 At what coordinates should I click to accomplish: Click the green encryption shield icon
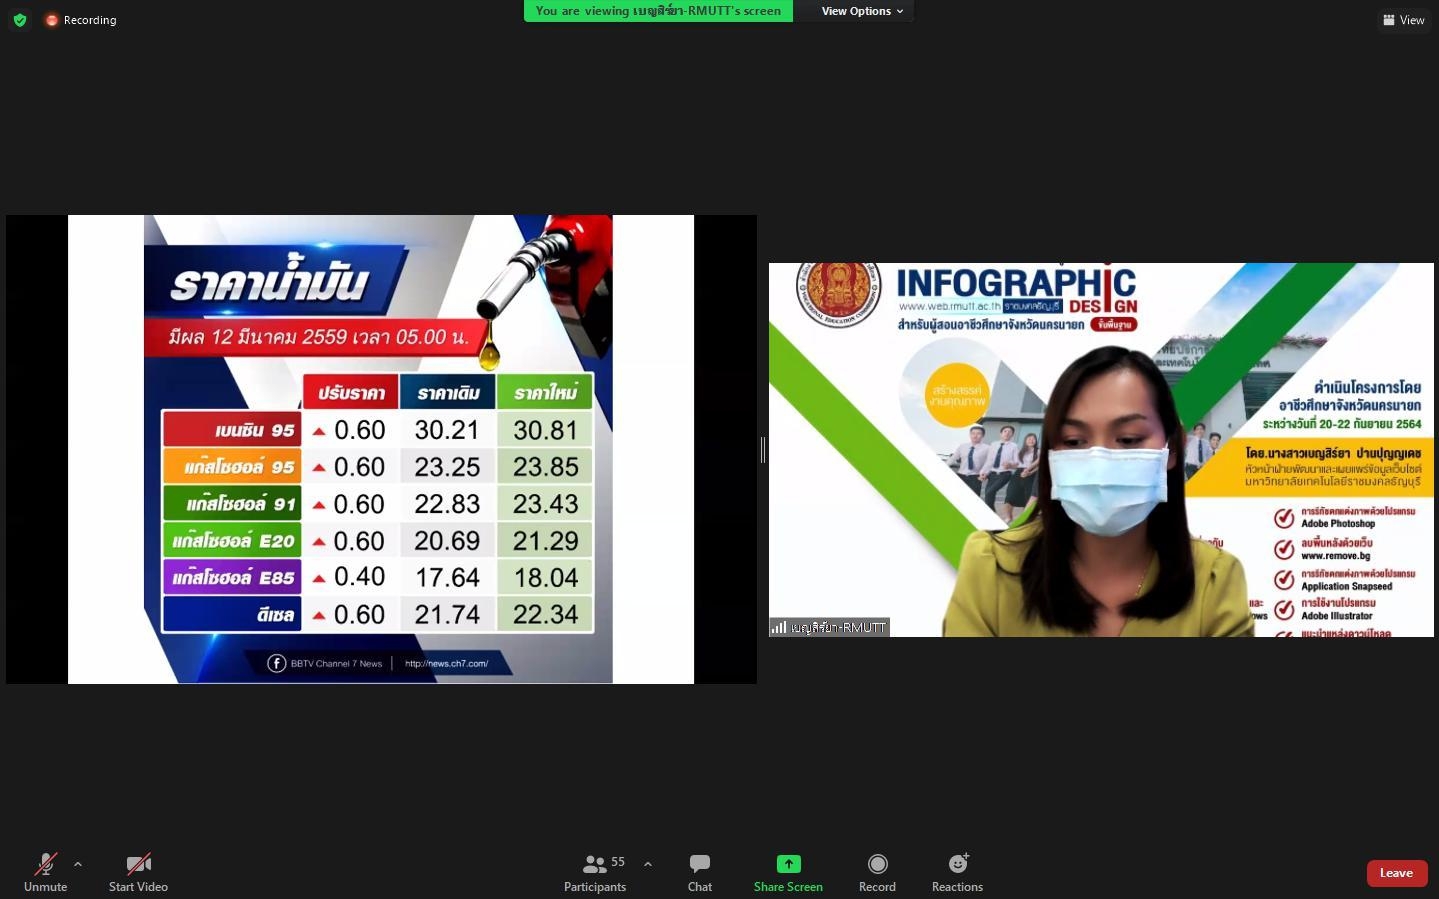20,20
